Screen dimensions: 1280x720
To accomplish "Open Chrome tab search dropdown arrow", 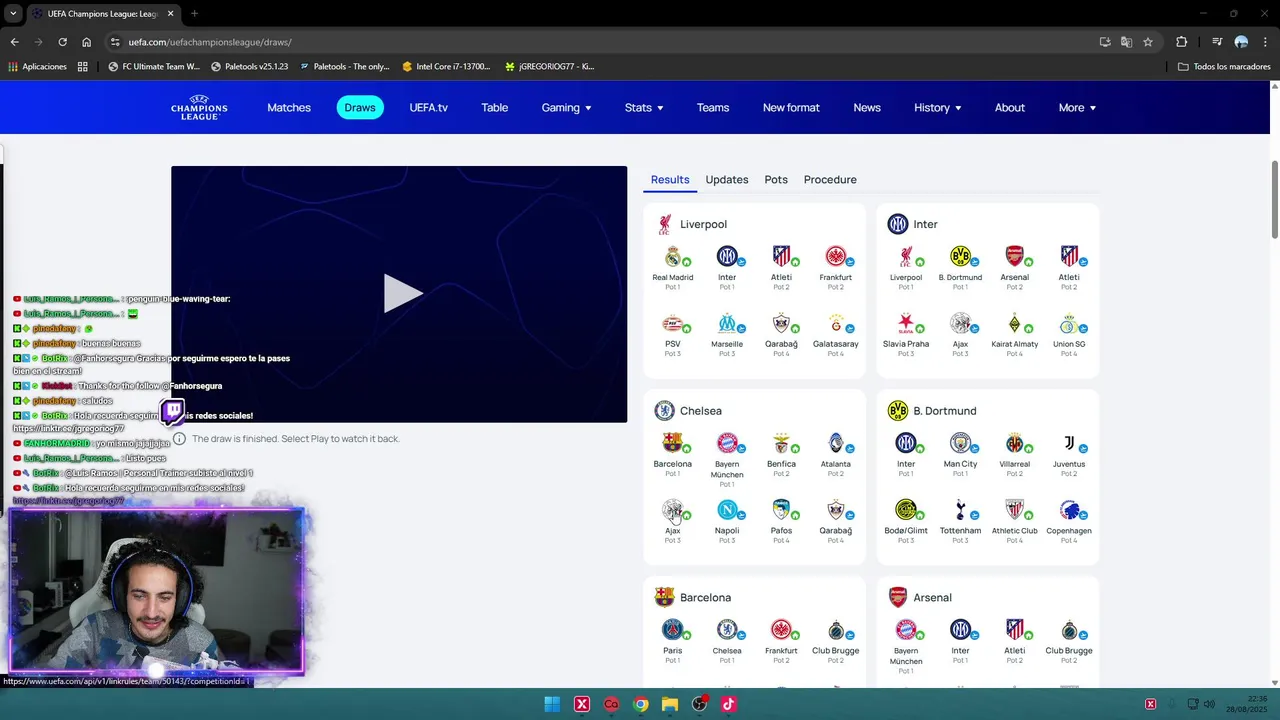I will [13, 14].
